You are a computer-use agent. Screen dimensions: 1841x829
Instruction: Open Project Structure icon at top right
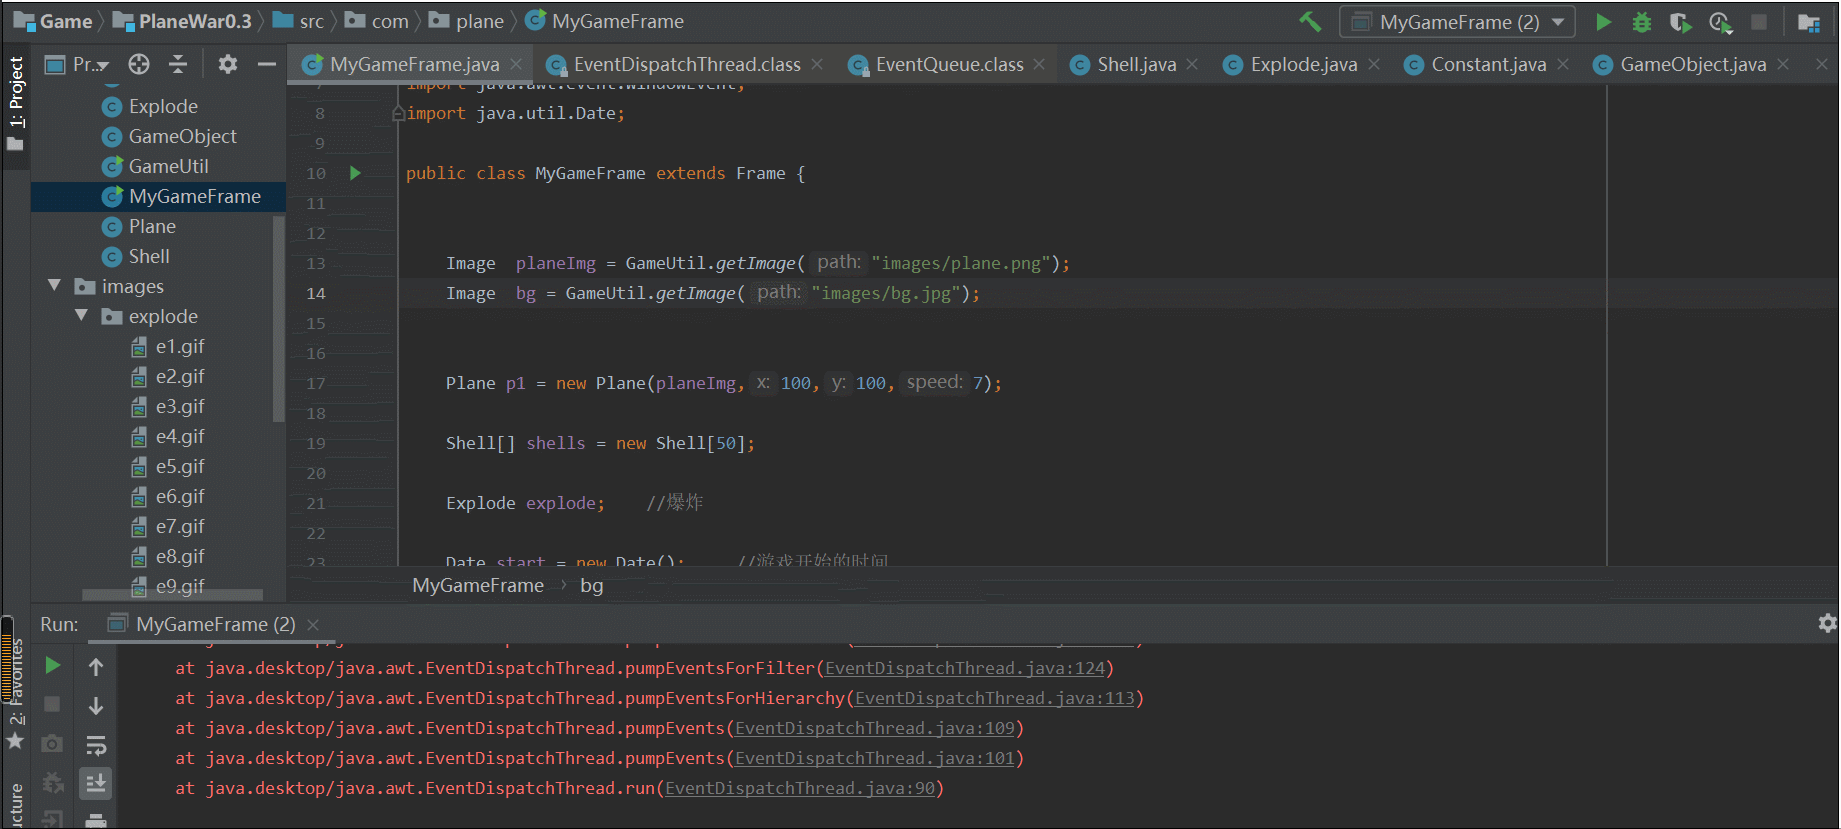point(1808,22)
